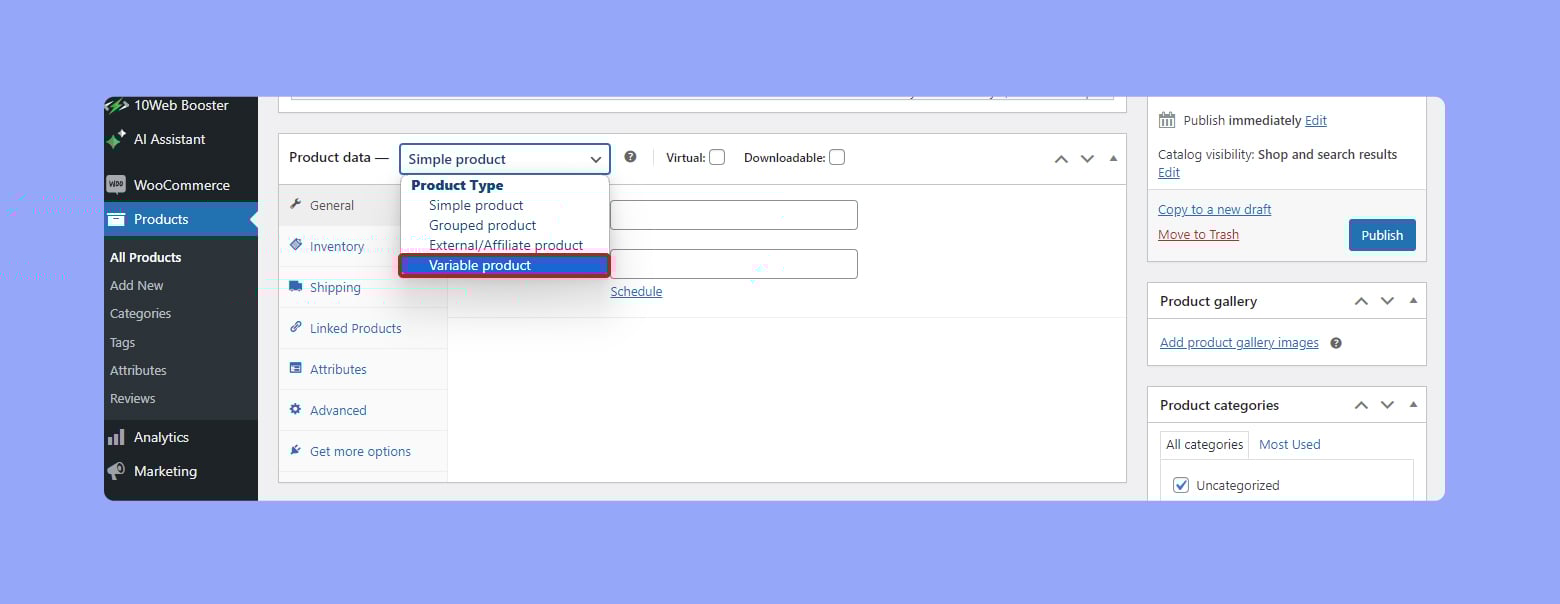Click help icon next to gallery images link
Screen dimensions: 1560x604
pyautogui.click(x=1336, y=343)
